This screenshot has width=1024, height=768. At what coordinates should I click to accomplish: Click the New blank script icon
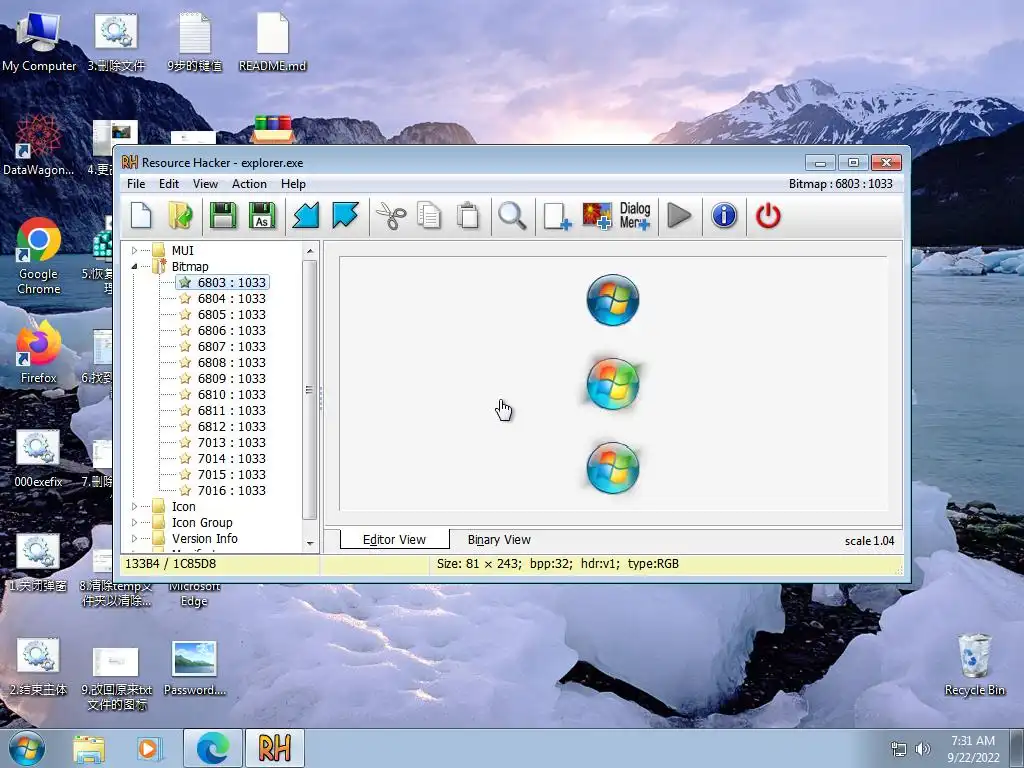pyautogui.click(x=141, y=216)
